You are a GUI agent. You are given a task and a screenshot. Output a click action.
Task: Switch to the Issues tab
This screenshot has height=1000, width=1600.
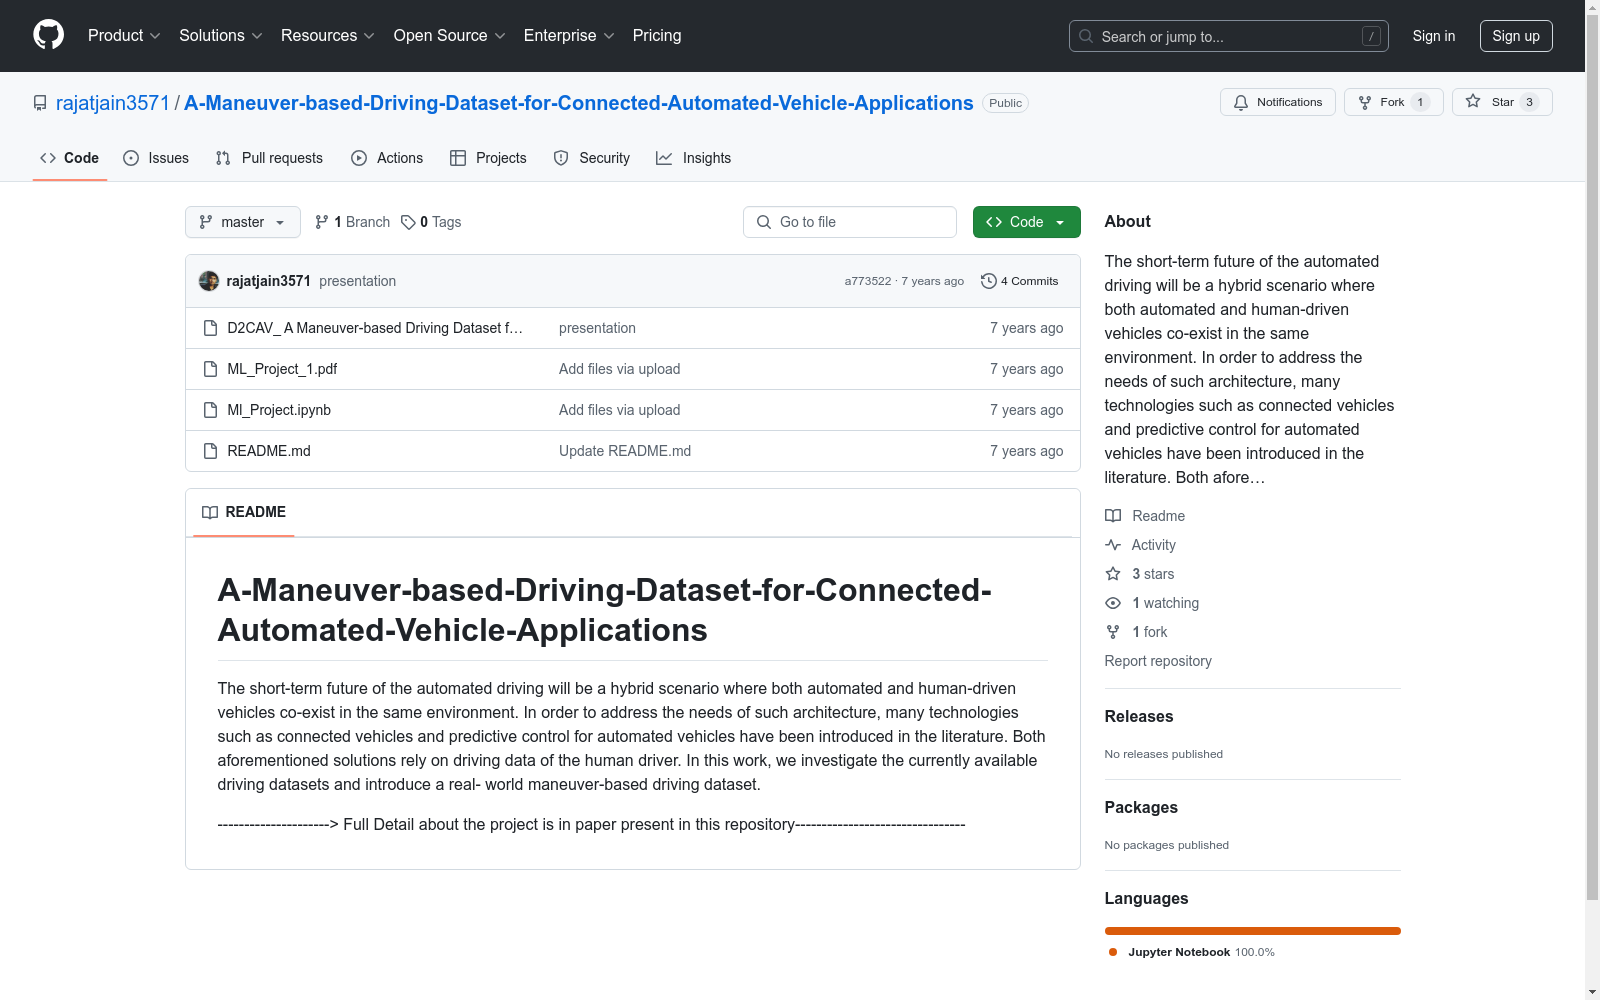pyautogui.click(x=156, y=158)
